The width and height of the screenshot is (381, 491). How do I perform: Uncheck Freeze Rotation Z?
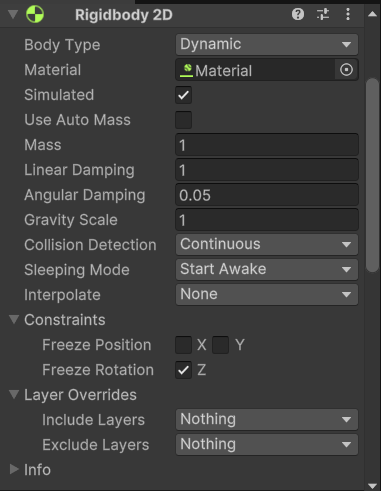[x=183, y=370]
